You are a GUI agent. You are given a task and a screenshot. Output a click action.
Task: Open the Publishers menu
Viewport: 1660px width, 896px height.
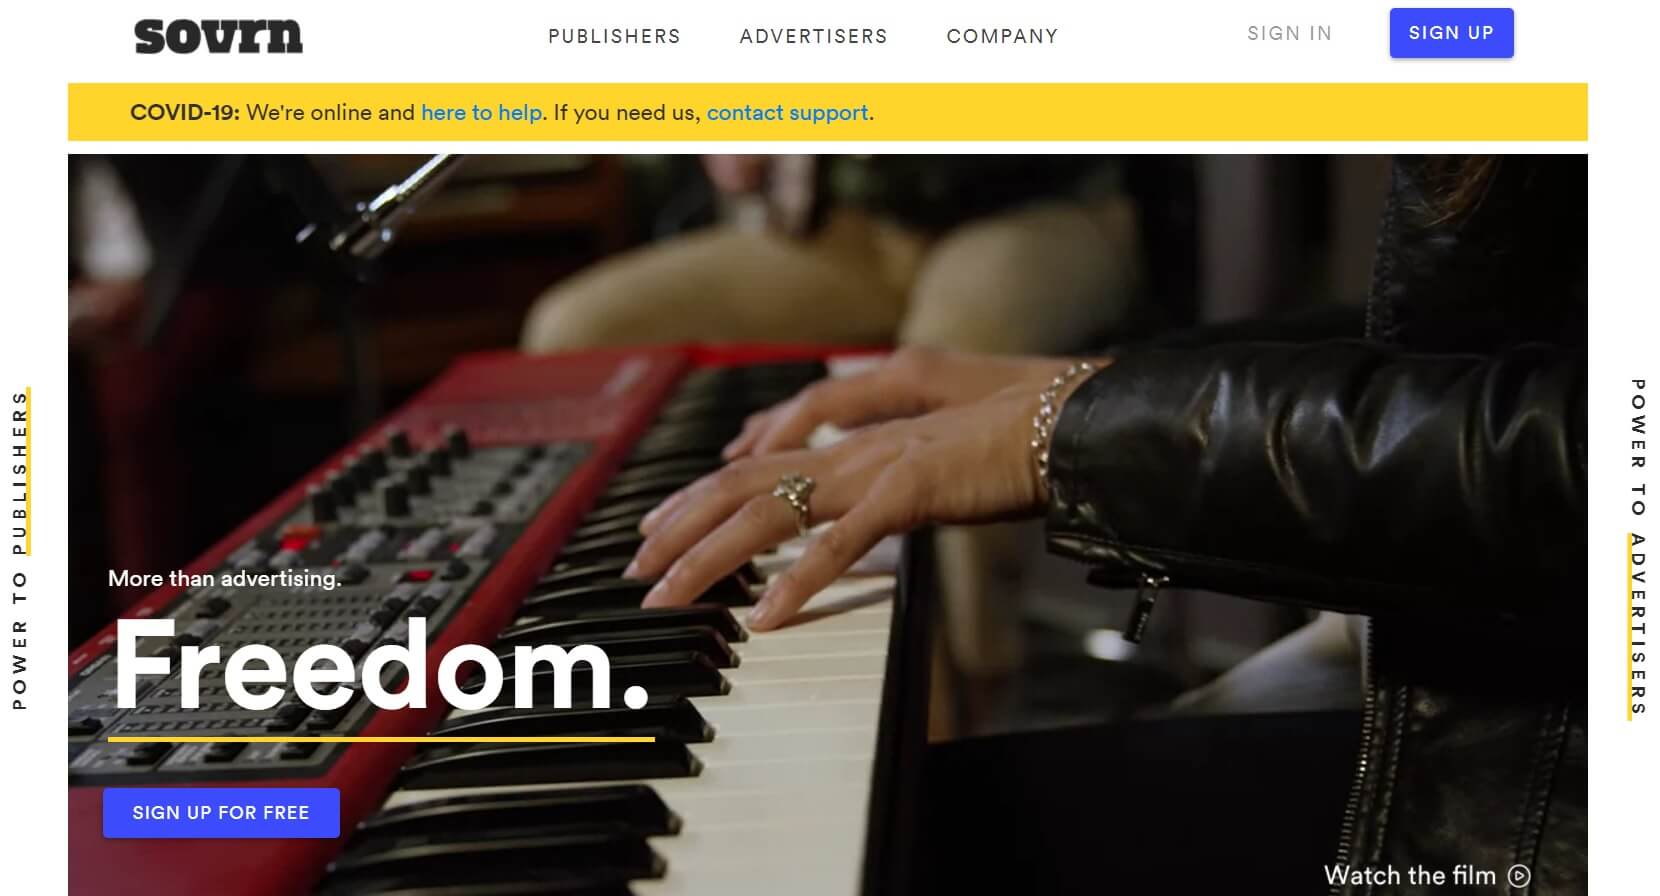pos(614,36)
